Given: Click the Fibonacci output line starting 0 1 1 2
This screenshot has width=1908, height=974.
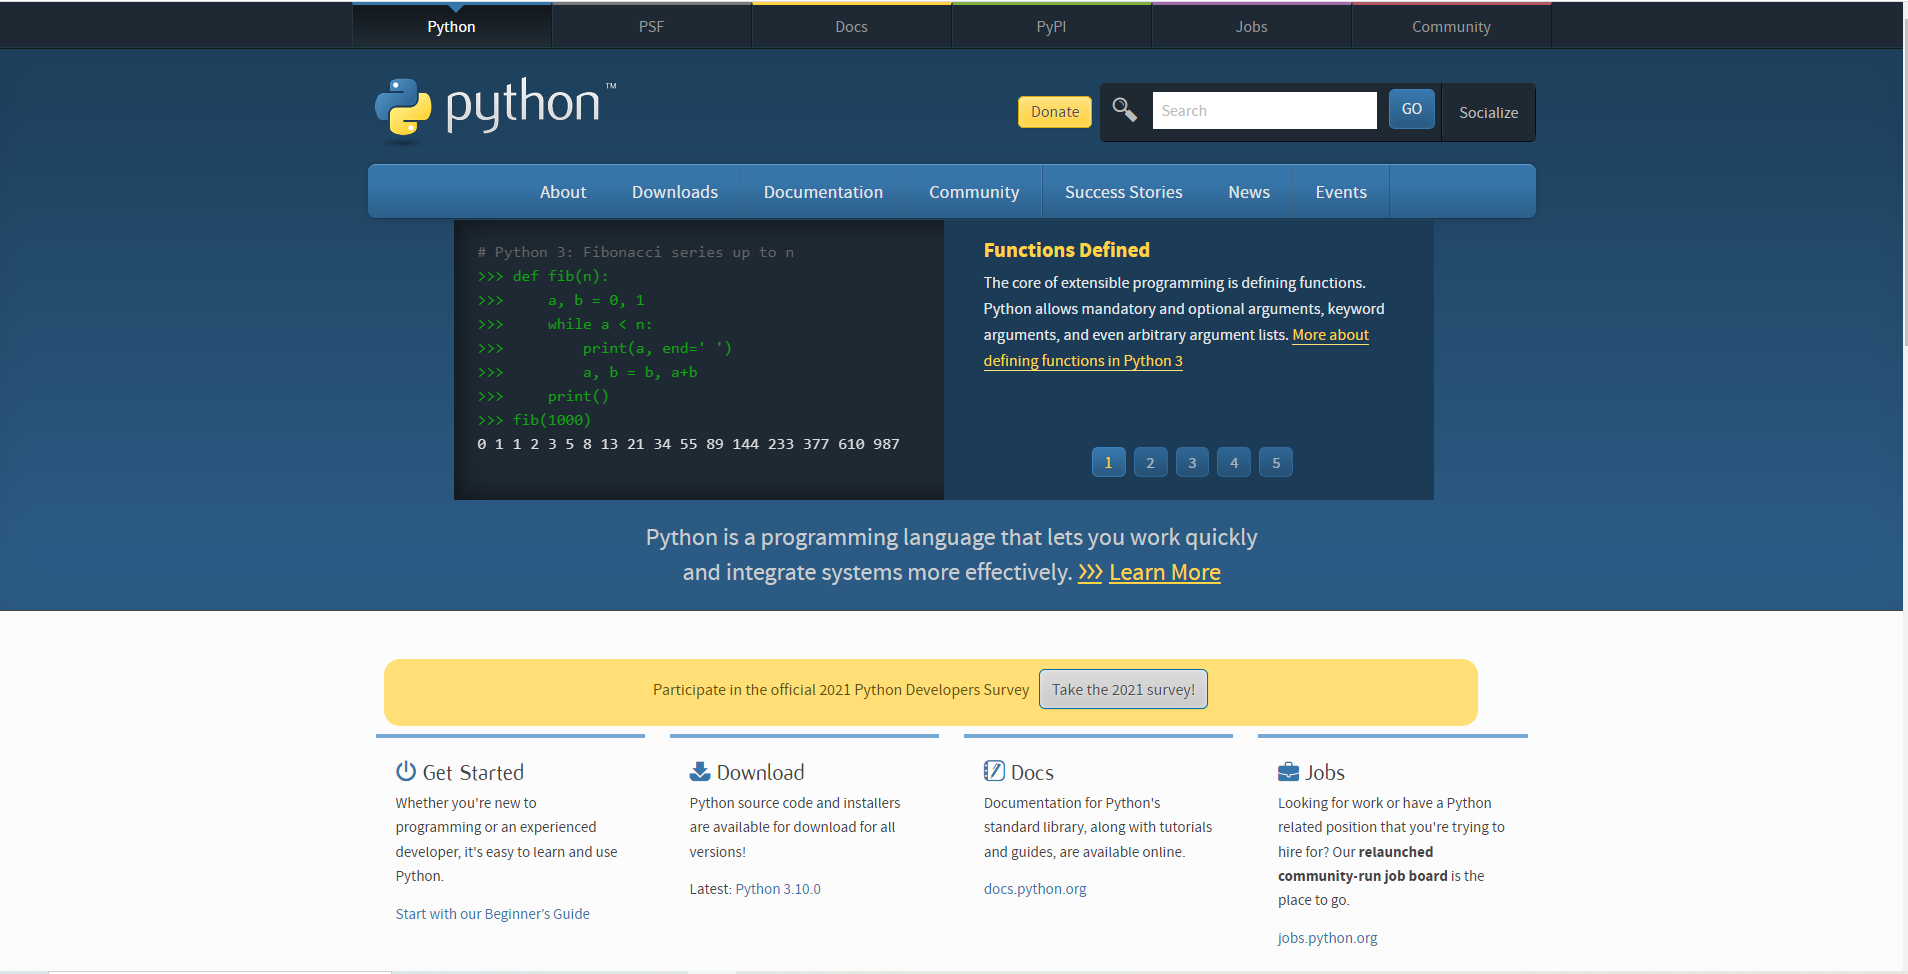Looking at the screenshot, I should [x=689, y=444].
